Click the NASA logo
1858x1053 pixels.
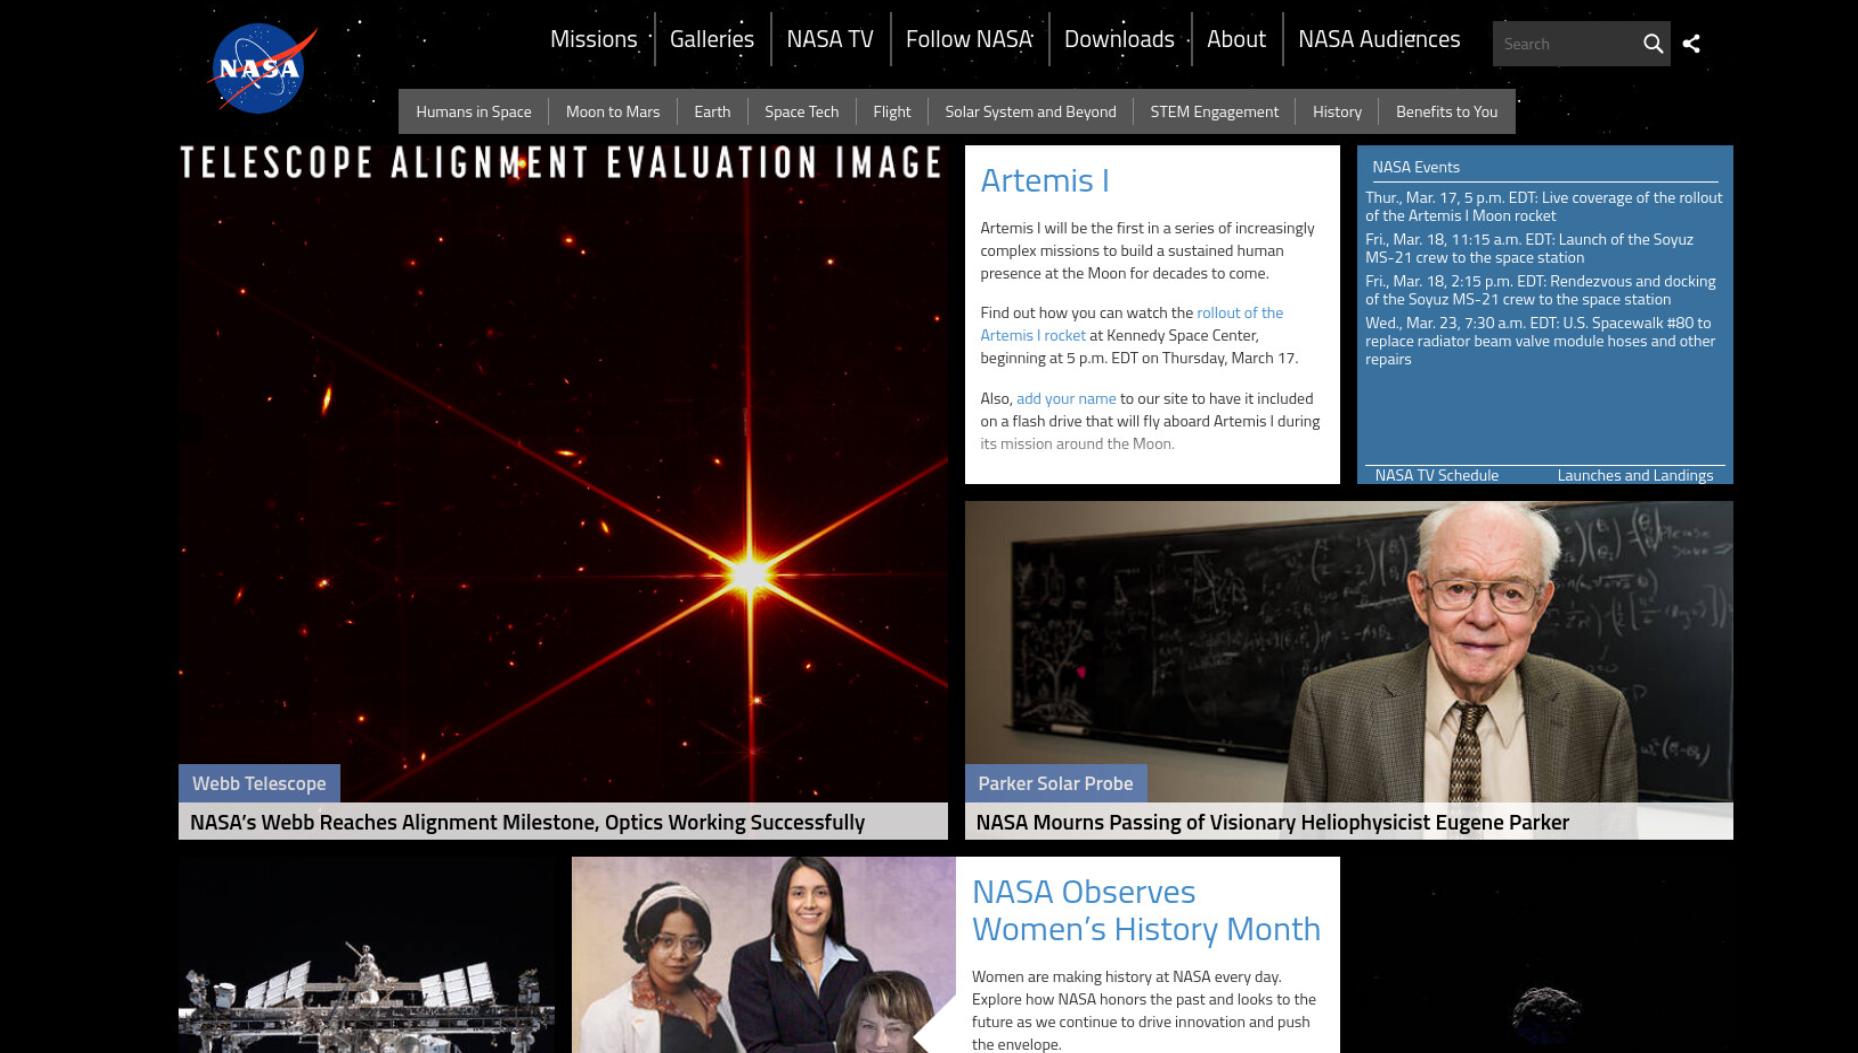point(262,68)
